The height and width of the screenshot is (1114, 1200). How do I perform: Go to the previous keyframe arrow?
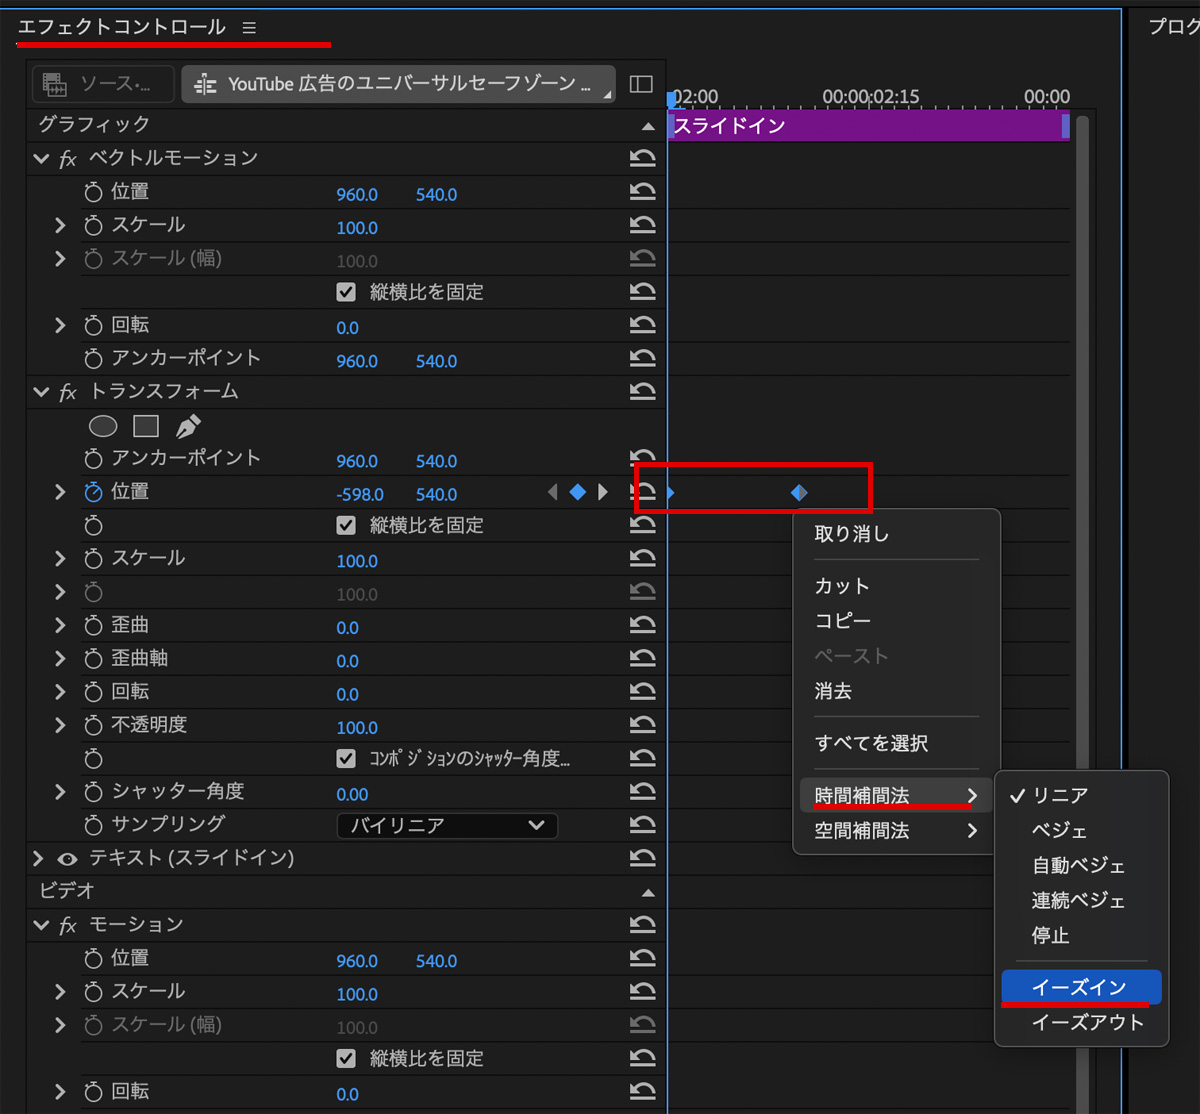point(553,492)
